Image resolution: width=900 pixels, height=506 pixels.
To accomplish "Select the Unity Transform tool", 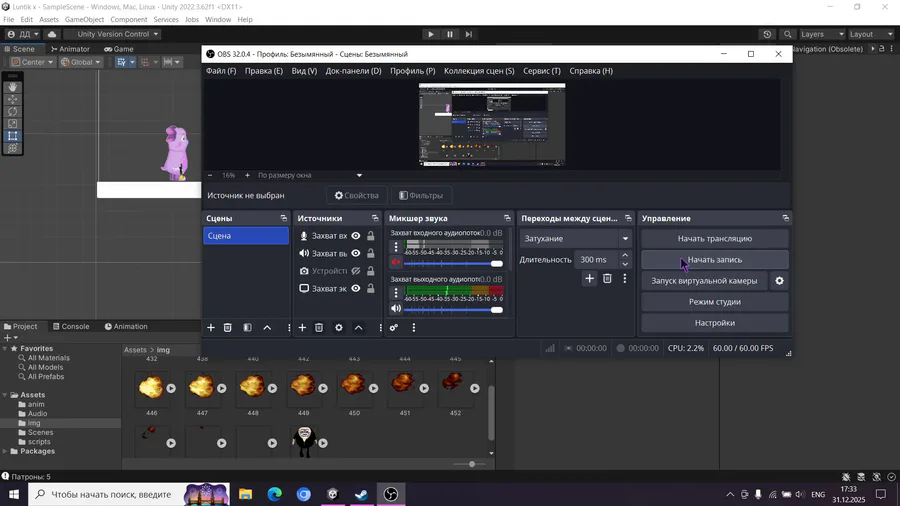I will (x=12, y=148).
